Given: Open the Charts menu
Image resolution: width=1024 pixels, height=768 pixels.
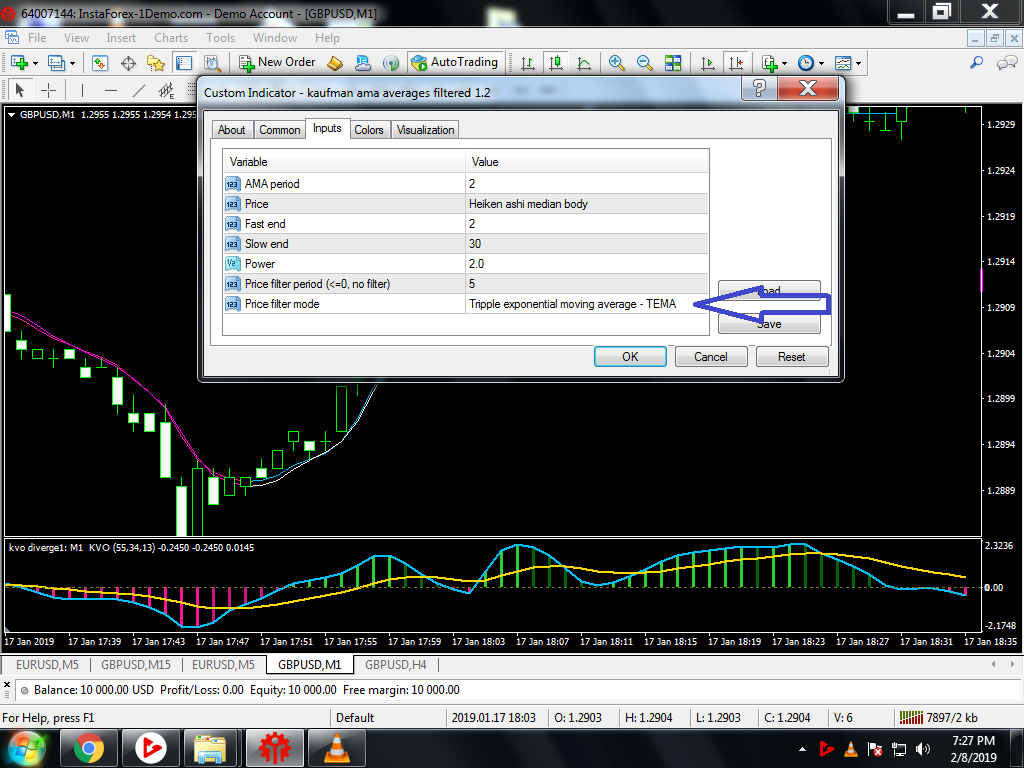Looking at the screenshot, I should point(171,38).
